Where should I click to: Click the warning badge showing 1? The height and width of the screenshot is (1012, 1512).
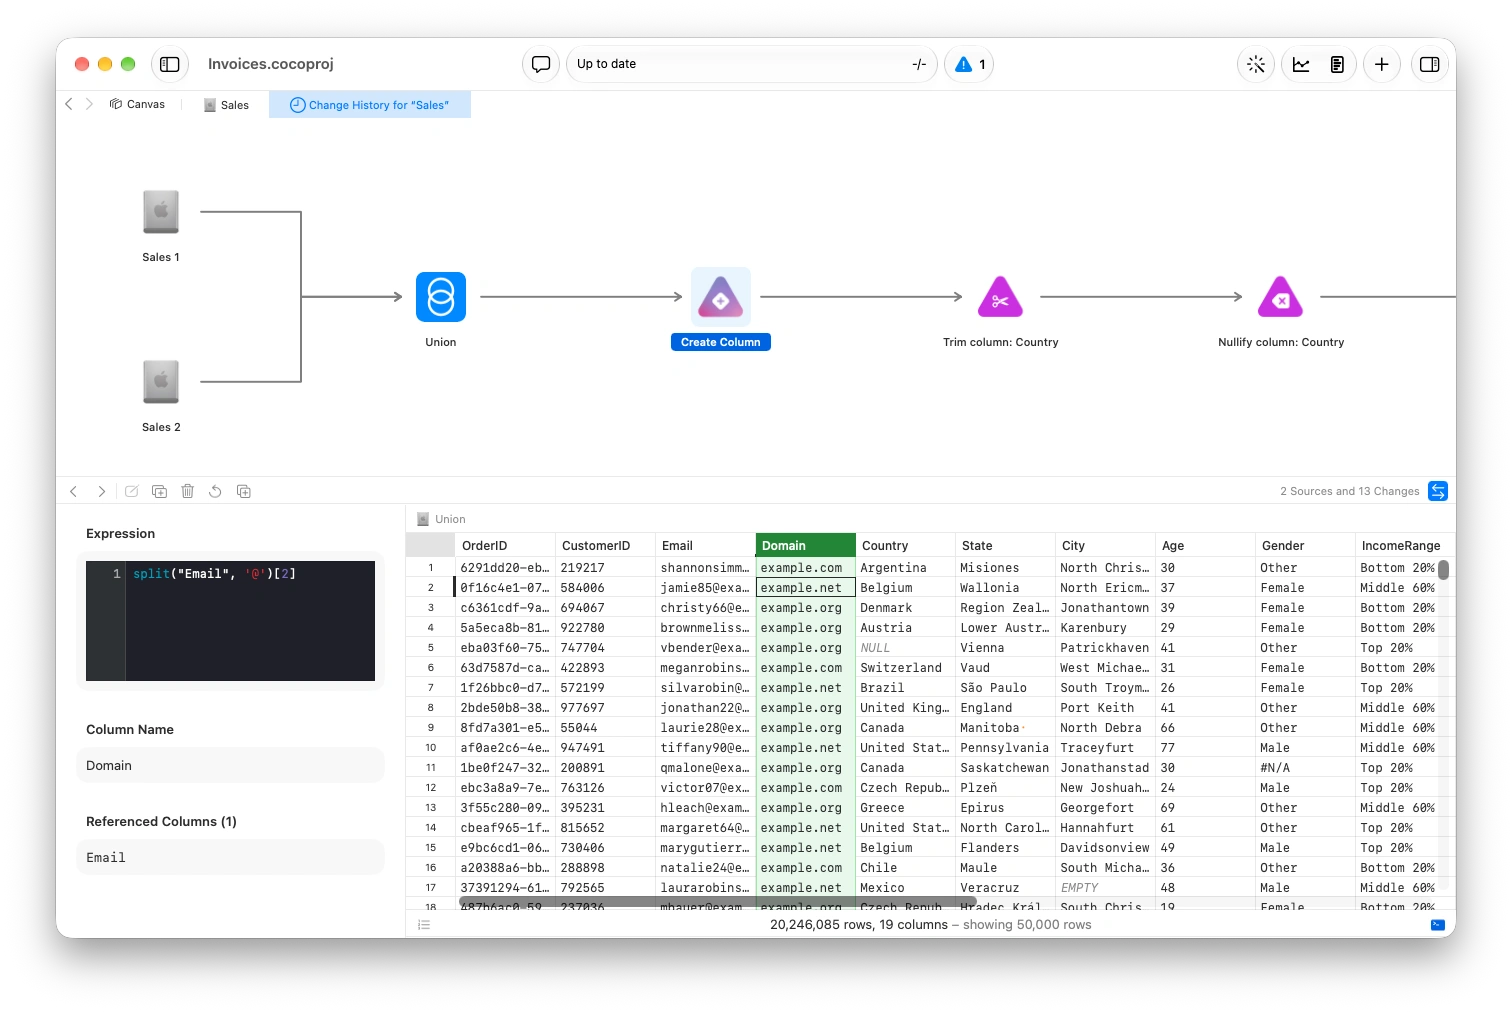pyautogui.click(x=970, y=64)
